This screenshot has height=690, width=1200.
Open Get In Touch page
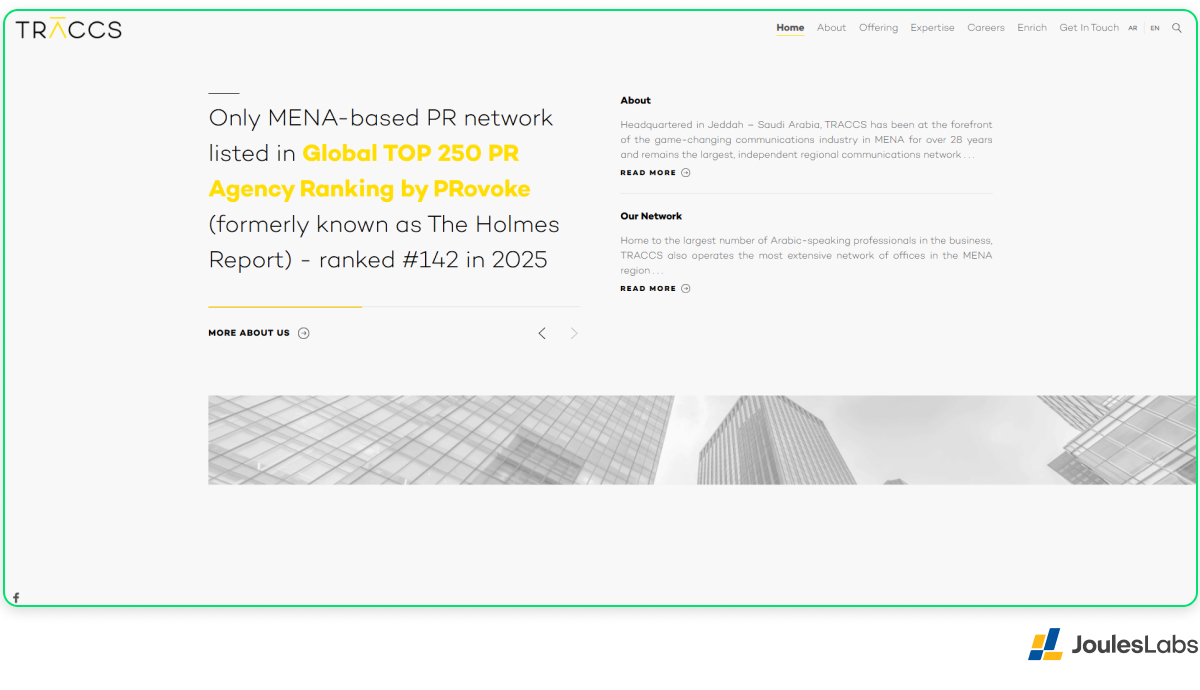[1089, 28]
